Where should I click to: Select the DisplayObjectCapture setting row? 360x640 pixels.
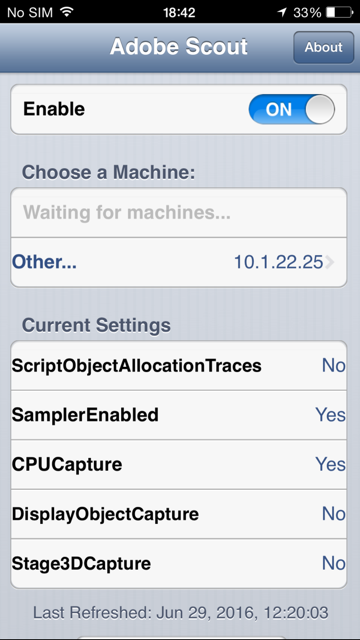click(x=179, y=514)
